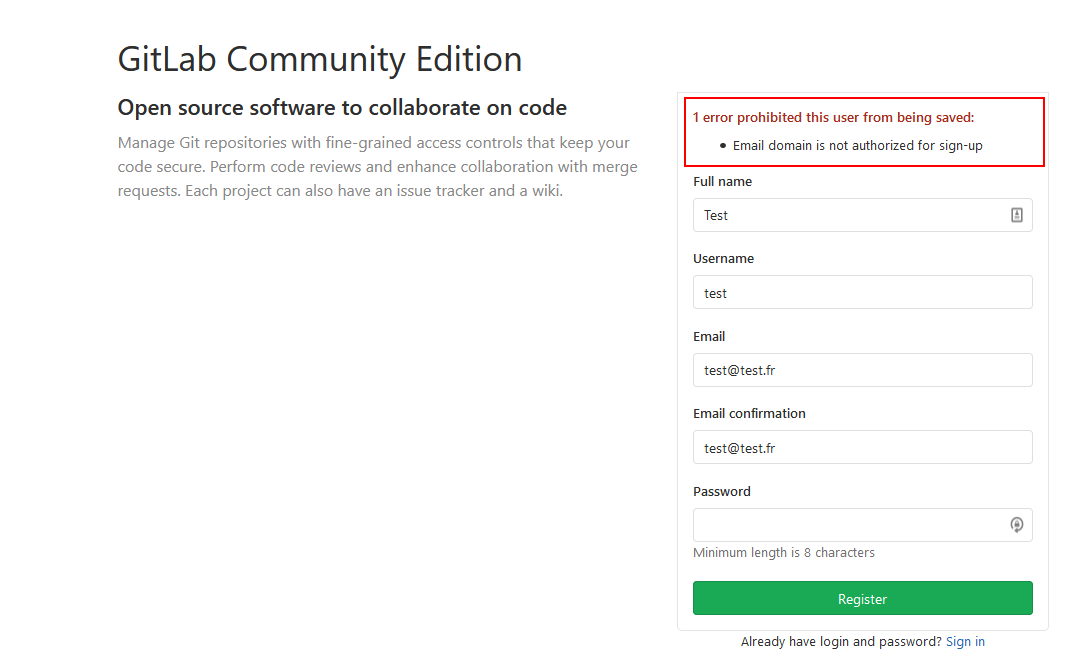This screenshot has height=658, width=1066.
Task: Click the email domain not authorized message
Action: click(857, 146)
